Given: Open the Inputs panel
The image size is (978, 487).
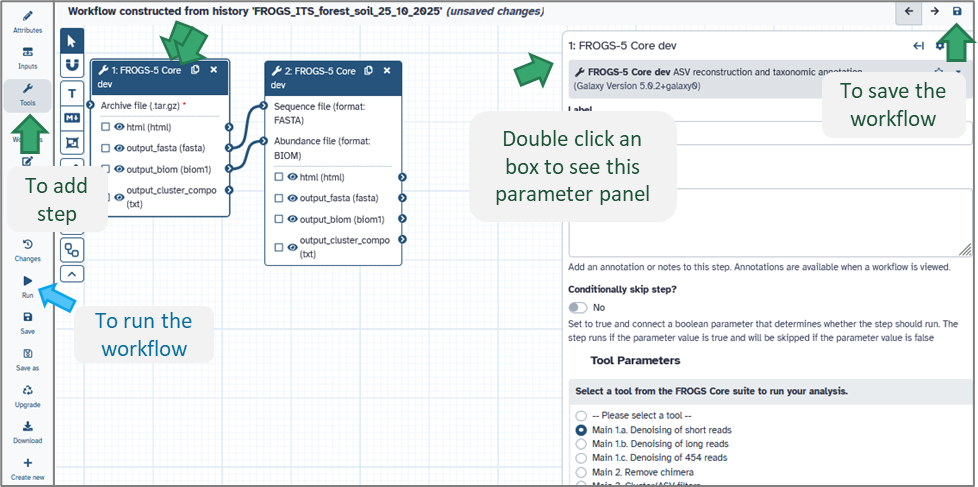Looking at the screenshot, I should tap(27, 57).
